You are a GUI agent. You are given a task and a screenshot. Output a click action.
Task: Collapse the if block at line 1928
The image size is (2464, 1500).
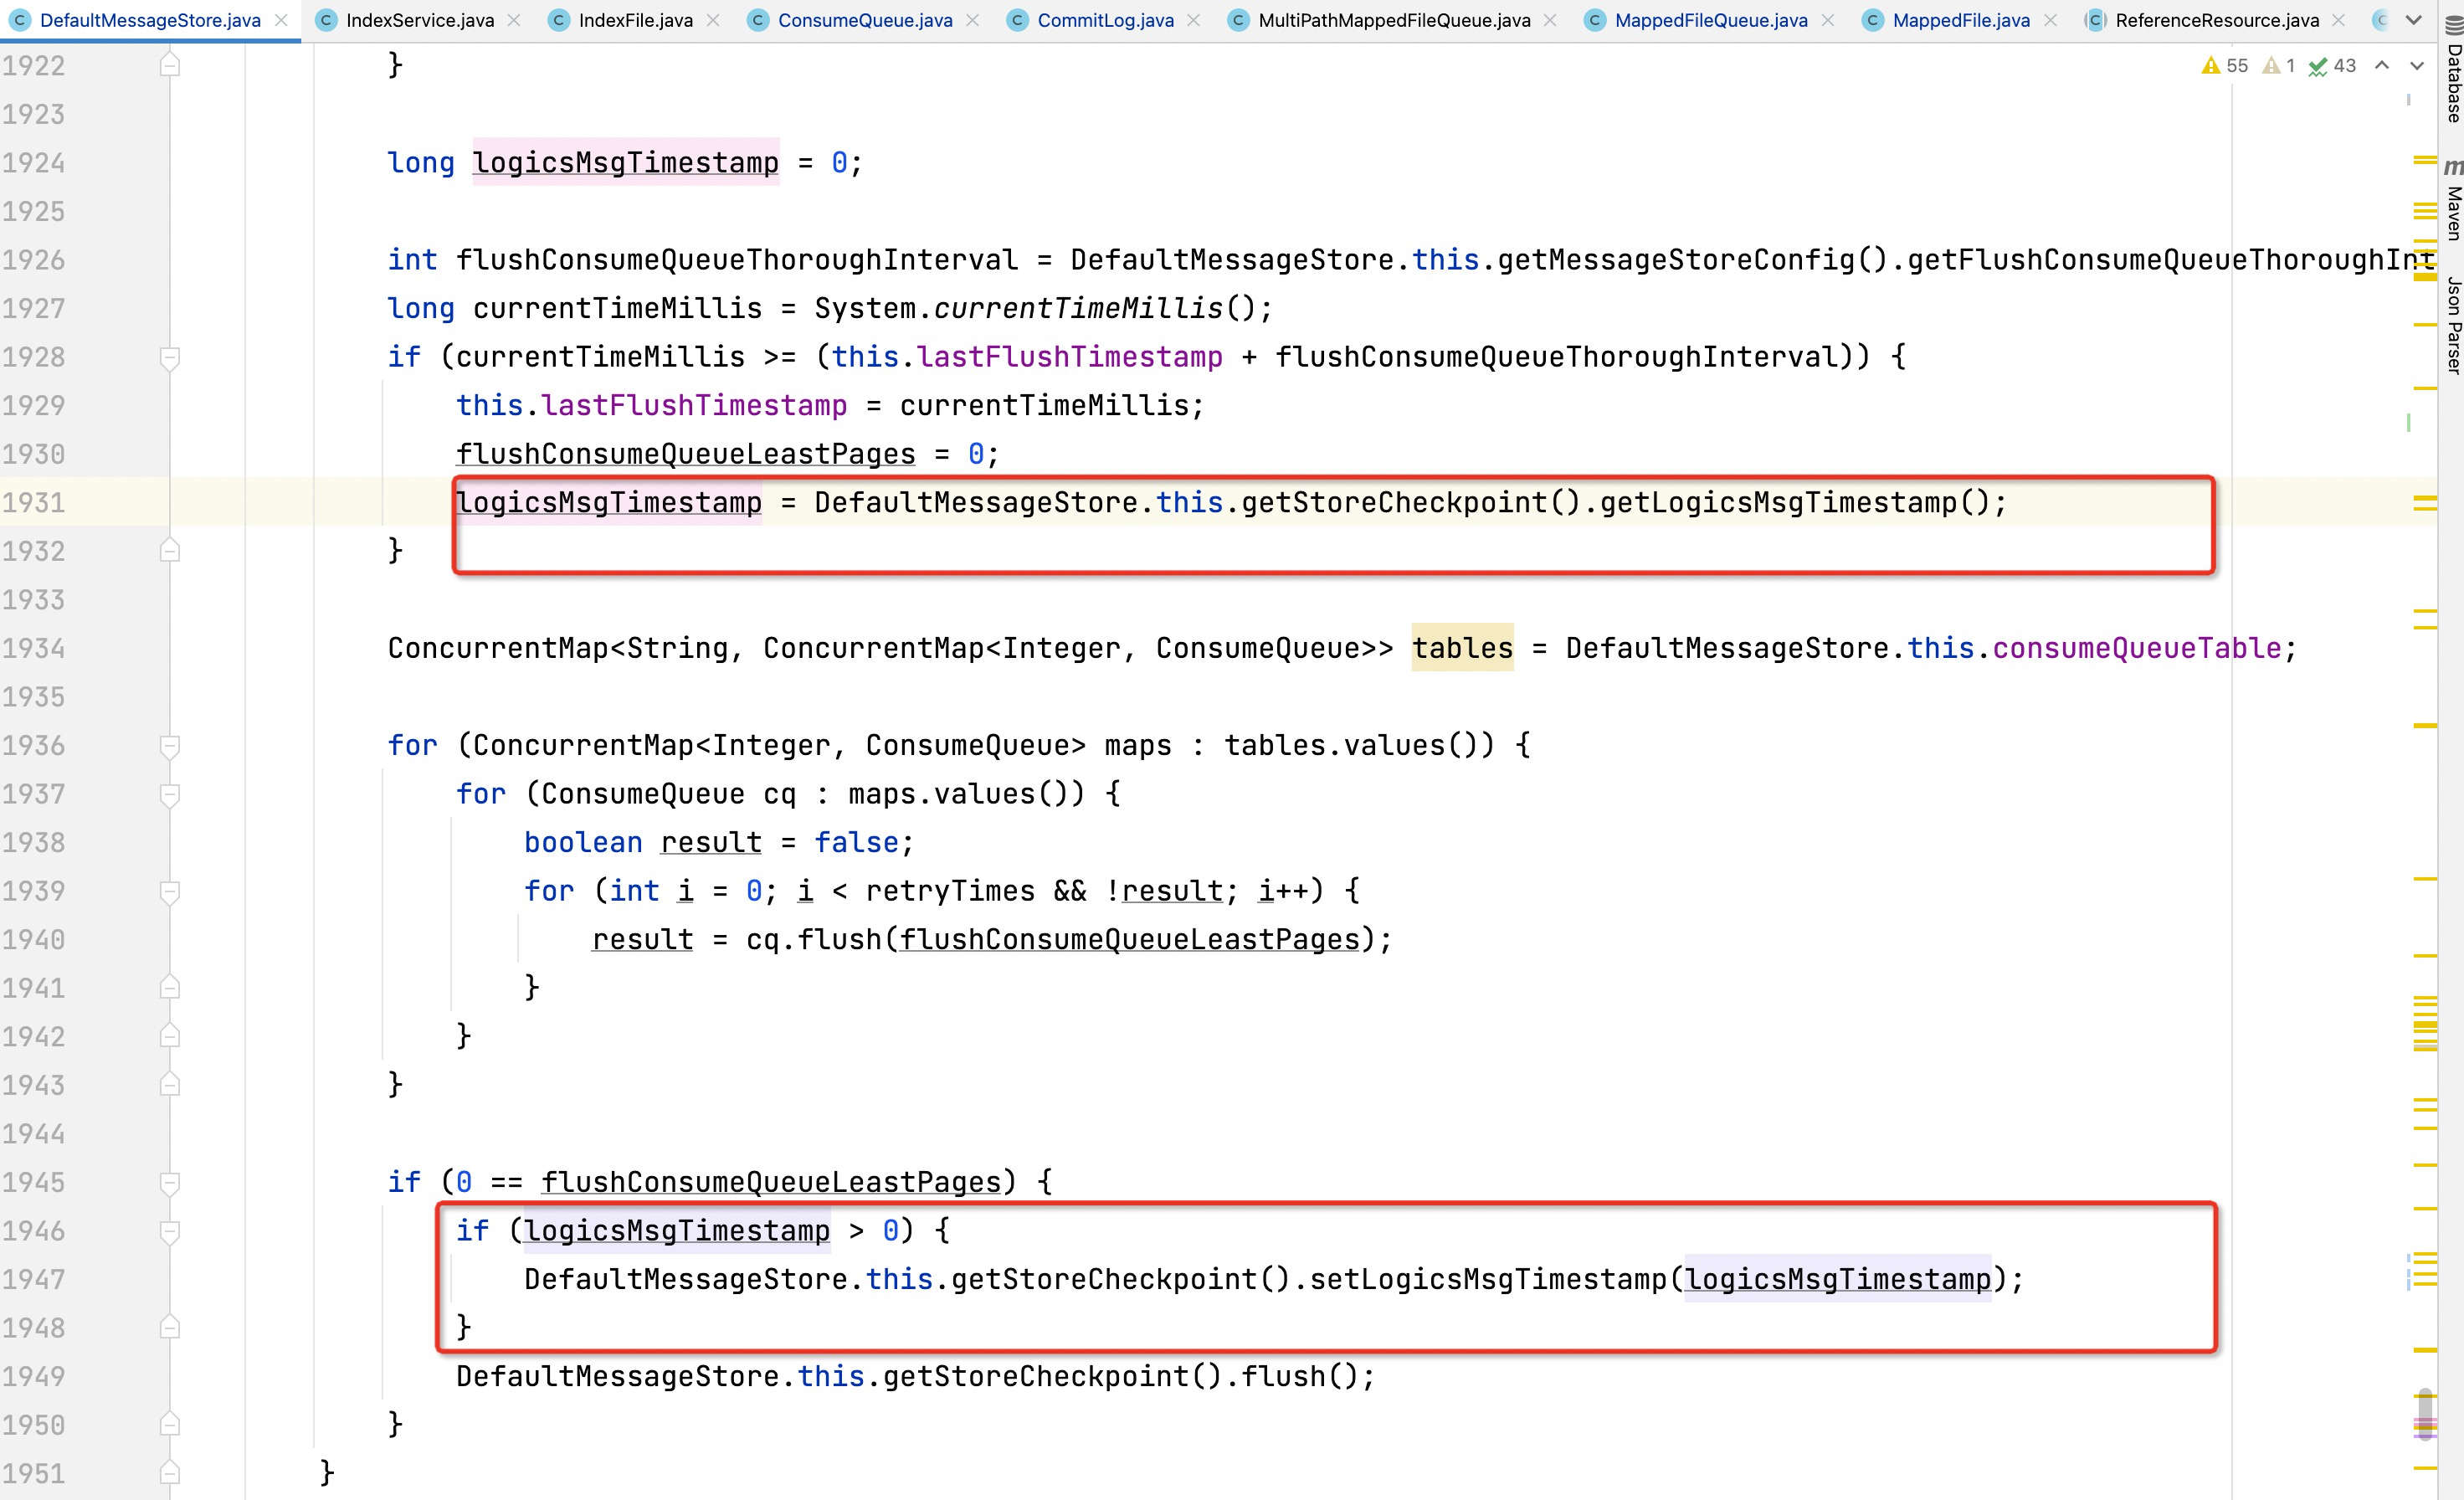(x=170, y=357)
